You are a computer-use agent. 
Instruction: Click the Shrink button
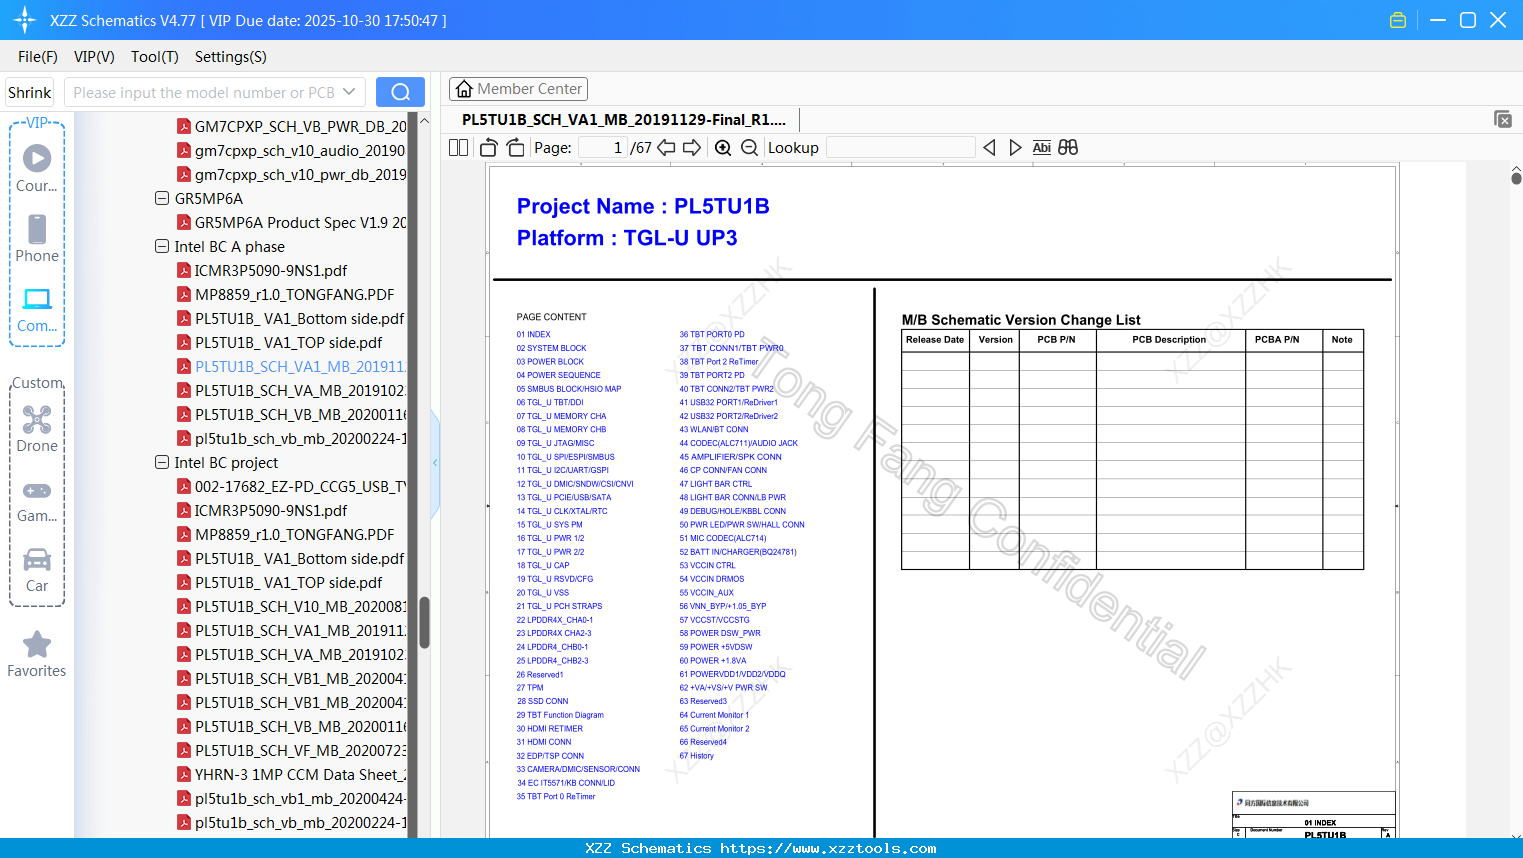point(29,92)
